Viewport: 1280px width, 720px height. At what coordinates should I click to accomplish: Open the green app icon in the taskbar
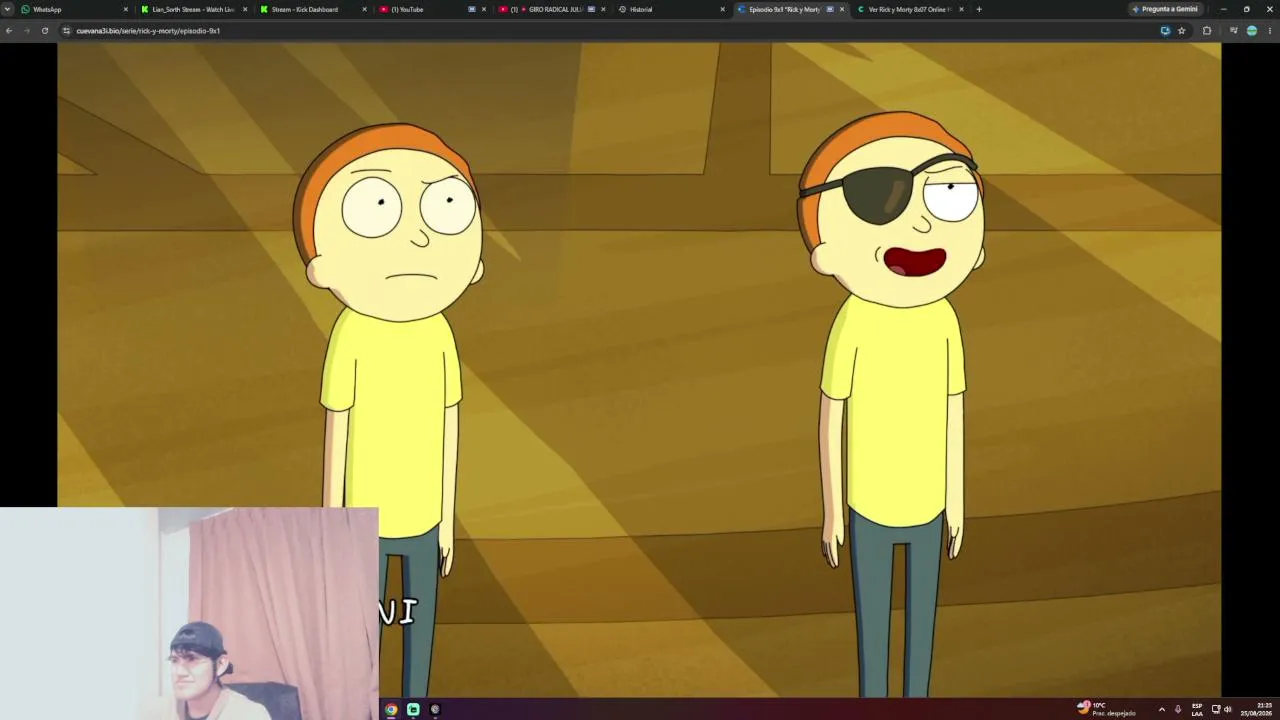[413, 709]
